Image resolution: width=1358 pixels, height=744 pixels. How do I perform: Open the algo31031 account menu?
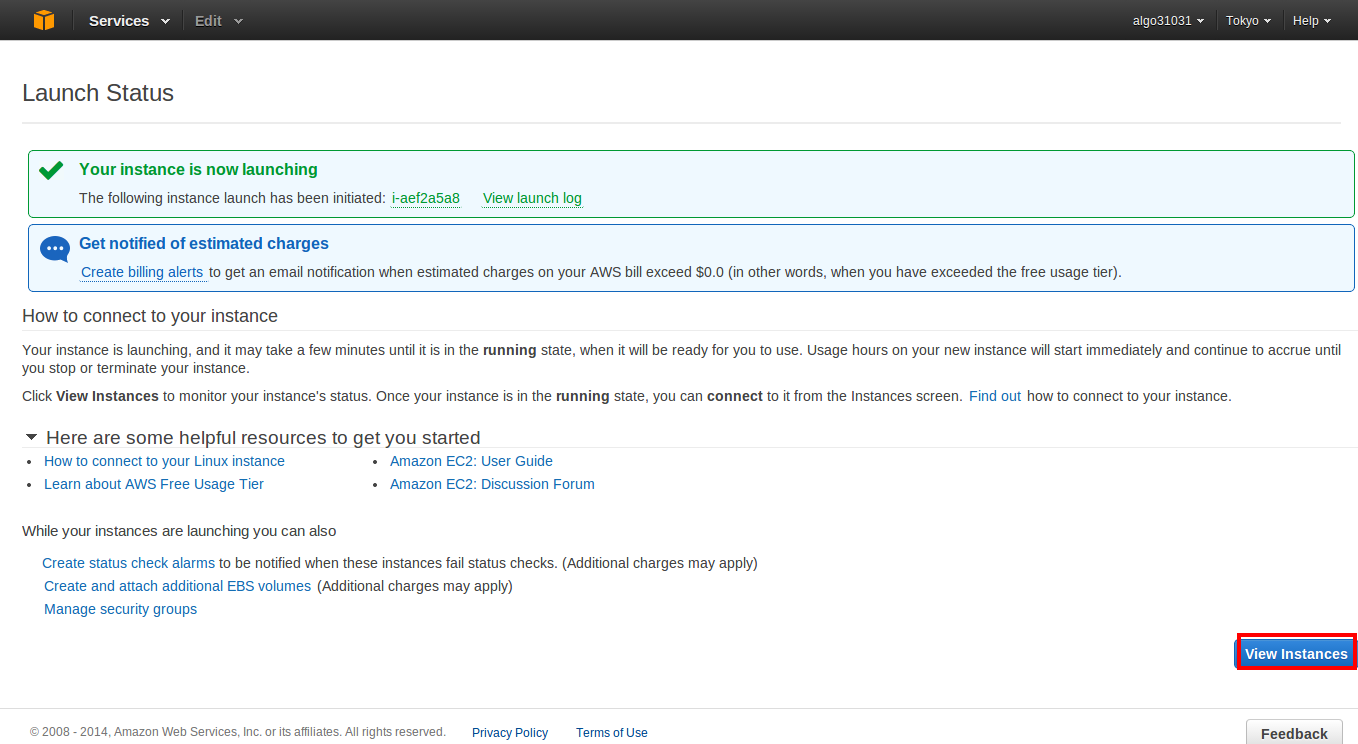click(x=1168, y=21)
